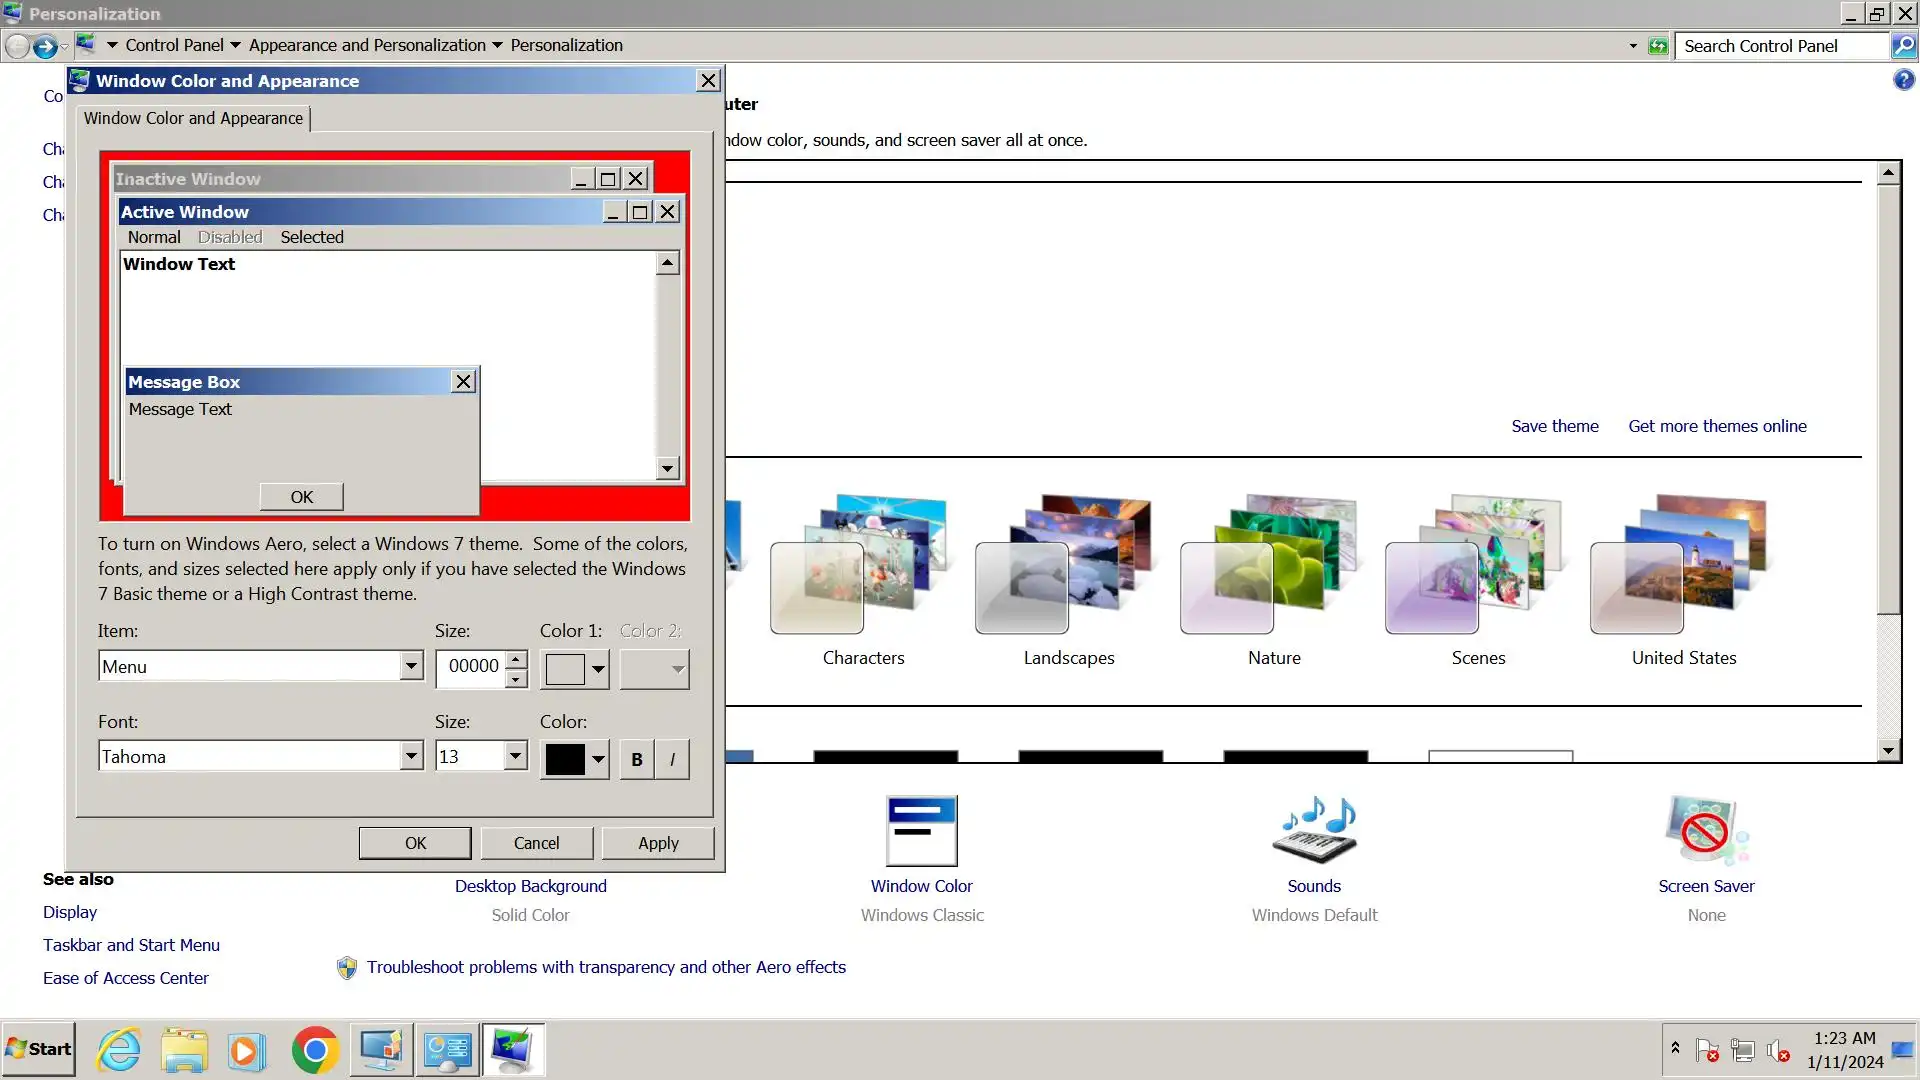Click the volume icon in the system tray
This screenshot has height=1080, width=1920.
click(1777, 1050)
